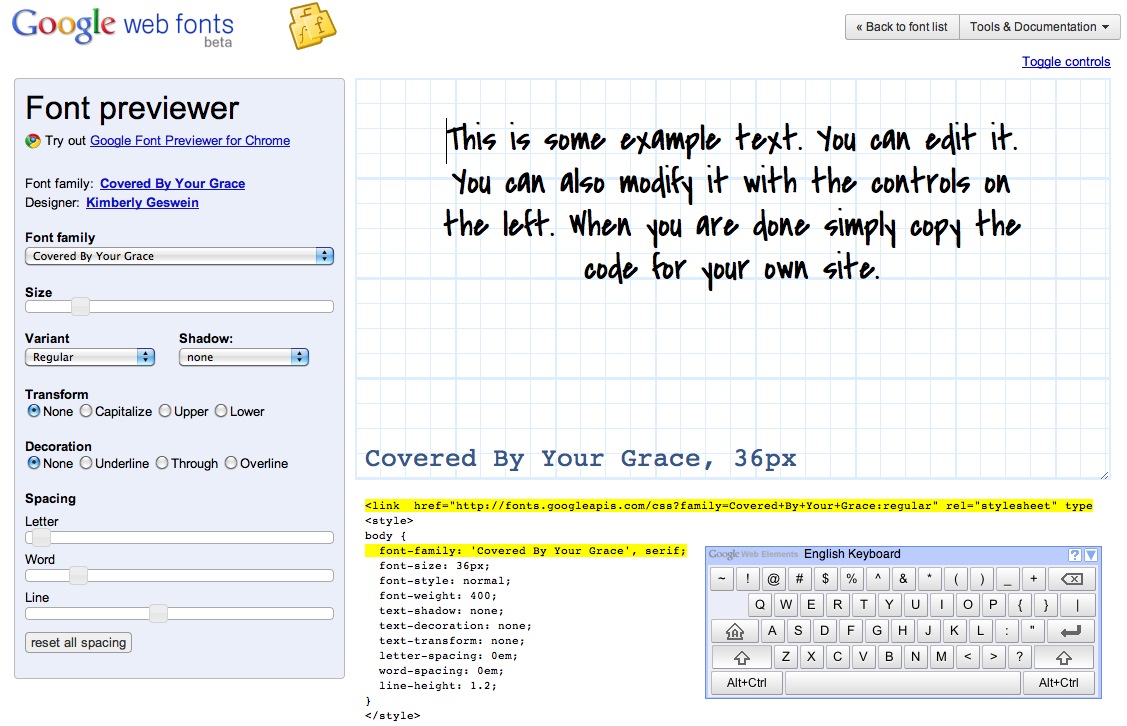This screenshot has height=726, width=1127.
Task: Select the Overline decoration option
Action: (x=231, y=463)
